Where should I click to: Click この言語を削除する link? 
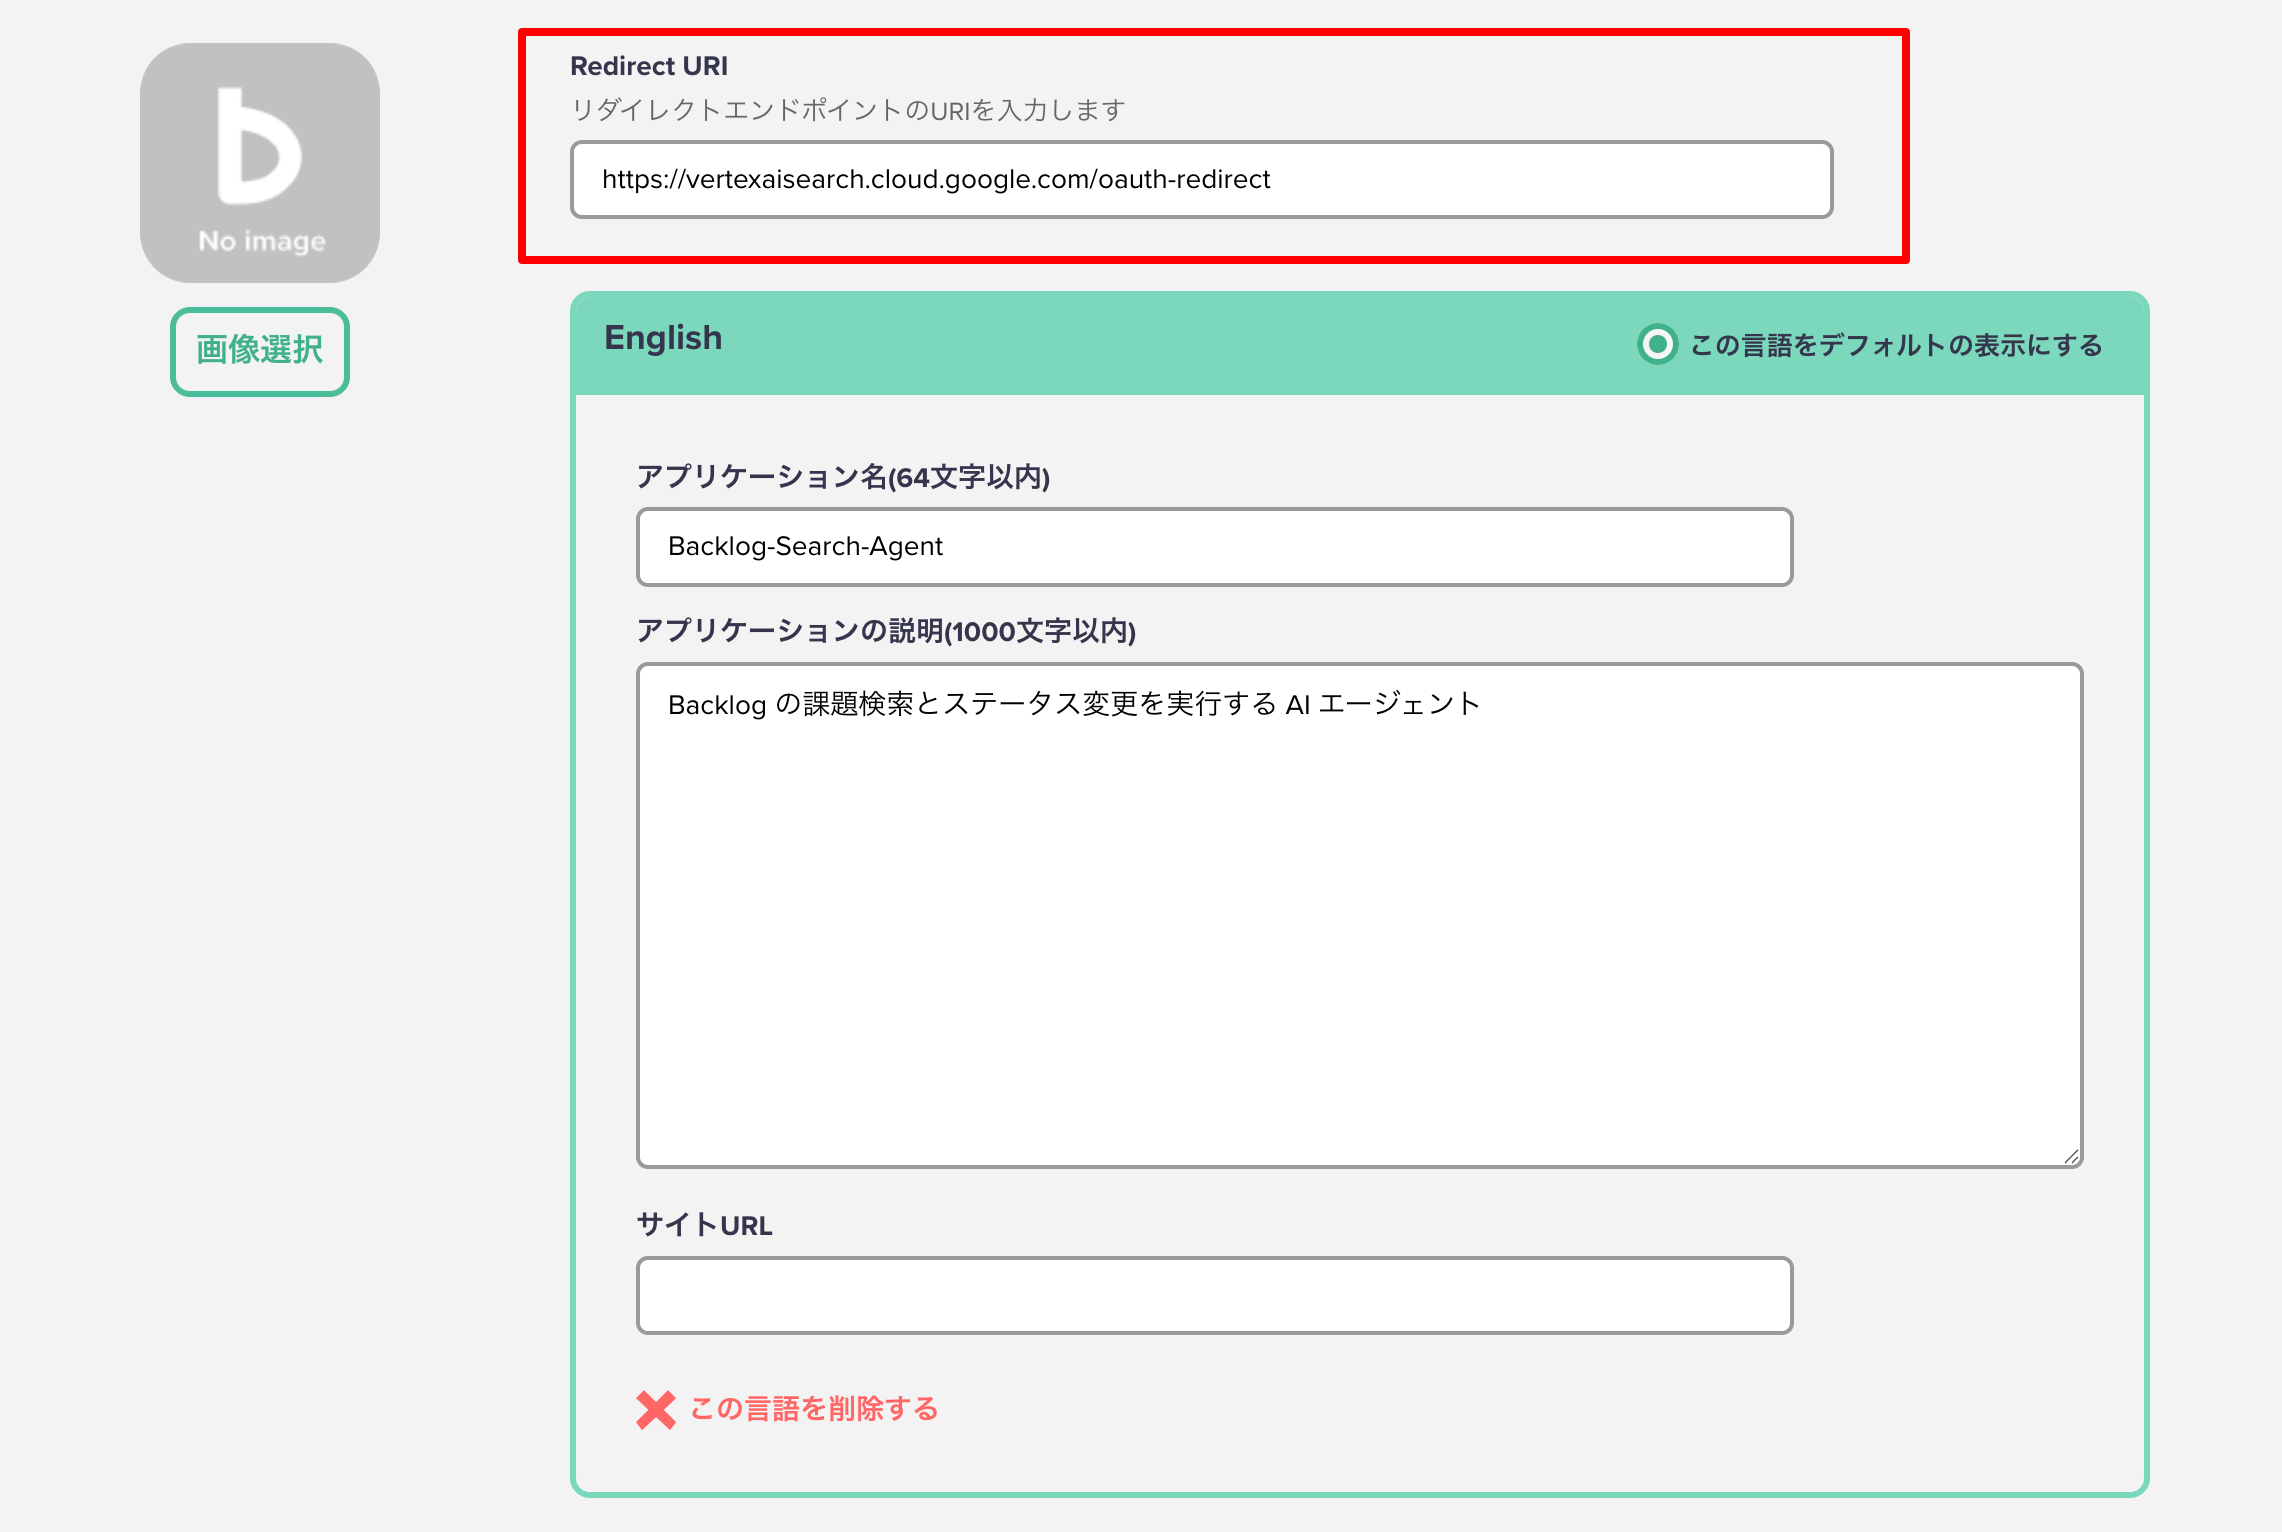[813, 1408]
